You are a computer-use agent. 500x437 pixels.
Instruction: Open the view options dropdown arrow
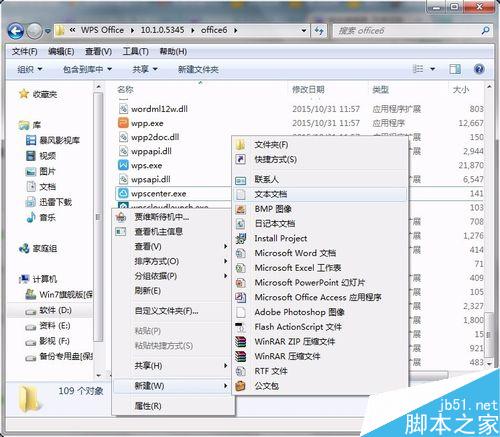coord(433,69)
